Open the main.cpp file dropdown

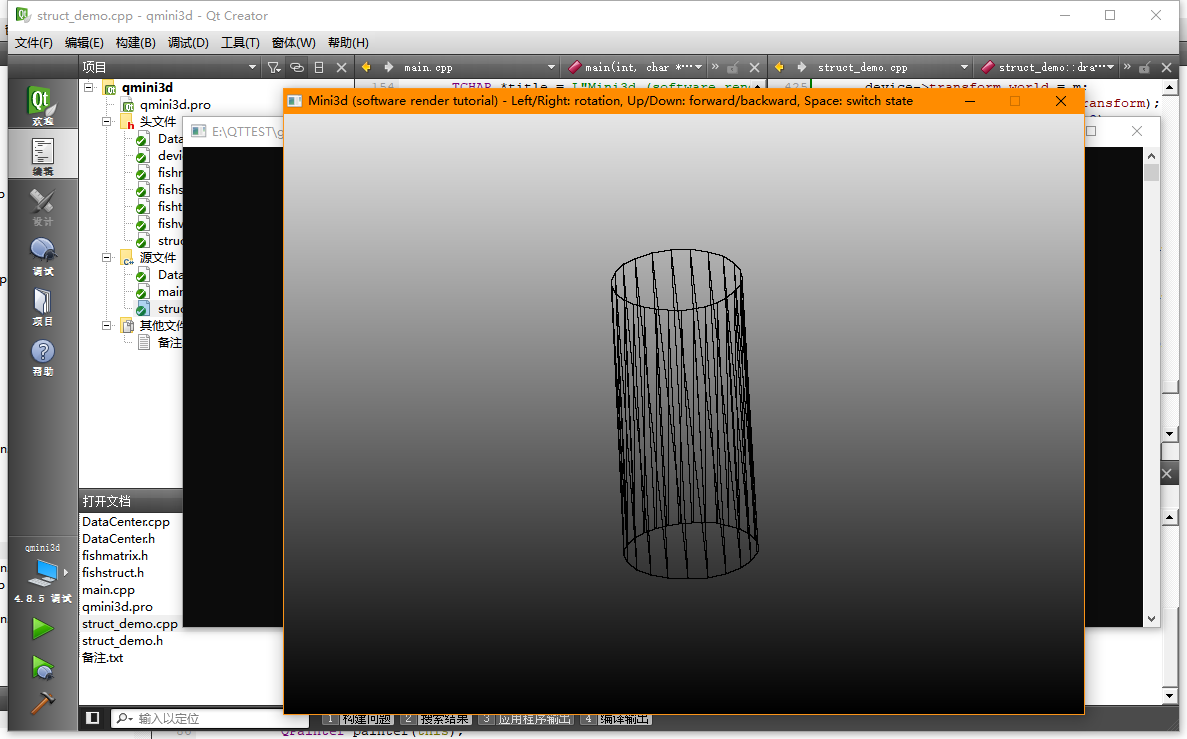coord(479,67)
